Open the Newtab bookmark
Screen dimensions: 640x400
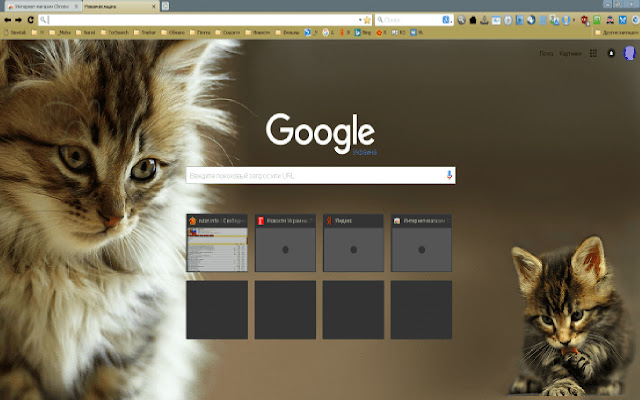coord(15,32)
